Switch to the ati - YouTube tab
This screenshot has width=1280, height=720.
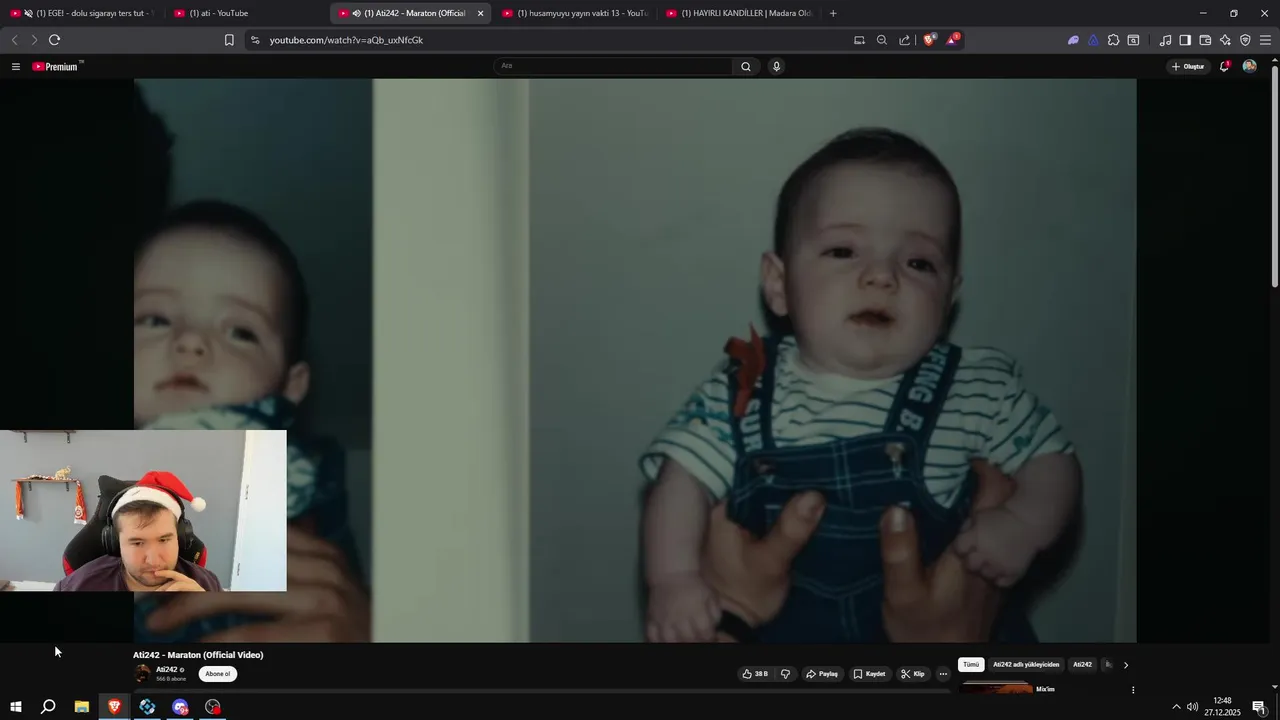tap(247, 13)
